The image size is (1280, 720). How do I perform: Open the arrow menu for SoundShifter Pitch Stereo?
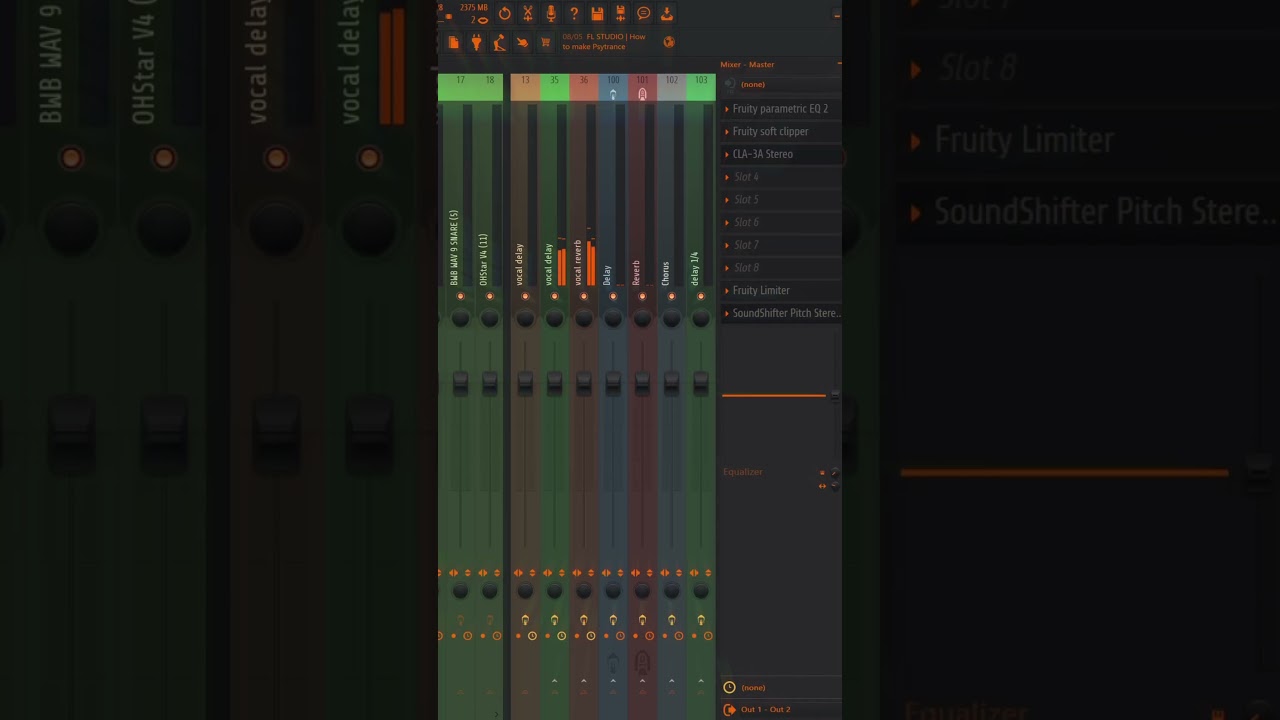(727, 314)
